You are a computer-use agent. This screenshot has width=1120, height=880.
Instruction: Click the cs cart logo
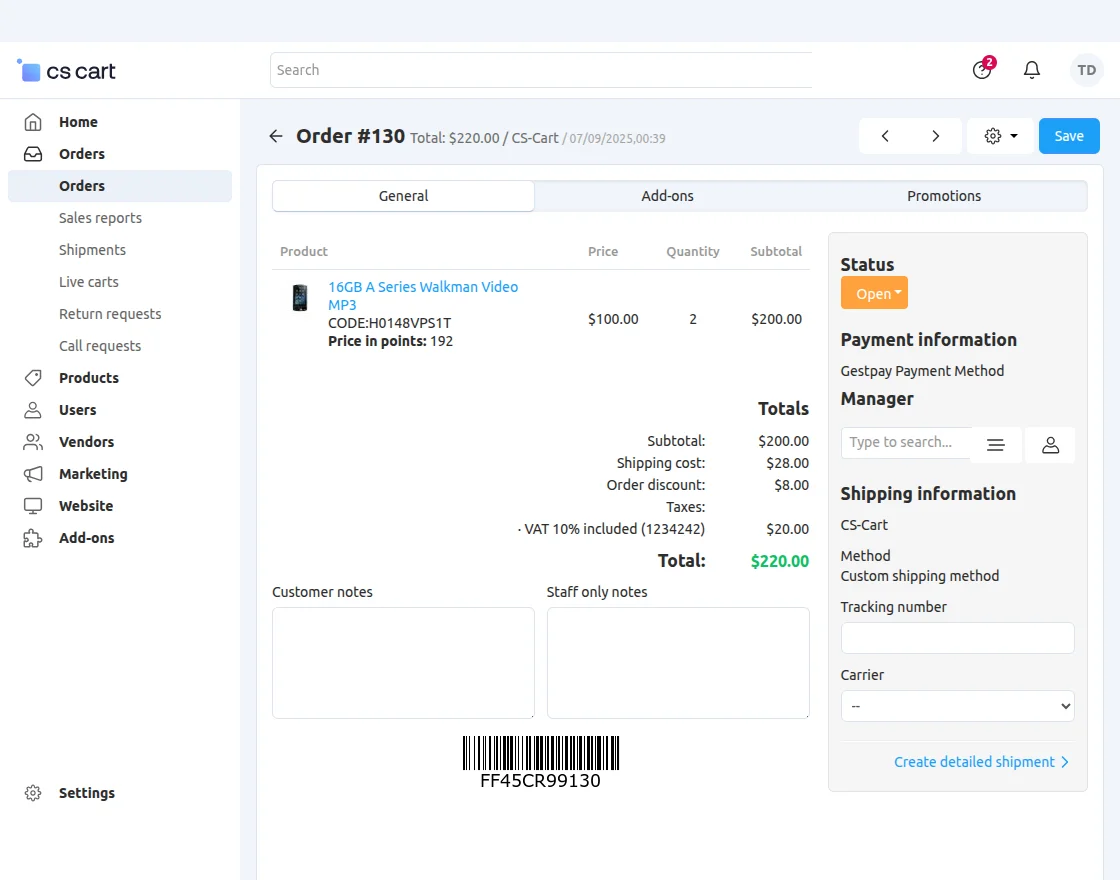tap(66, 71)
